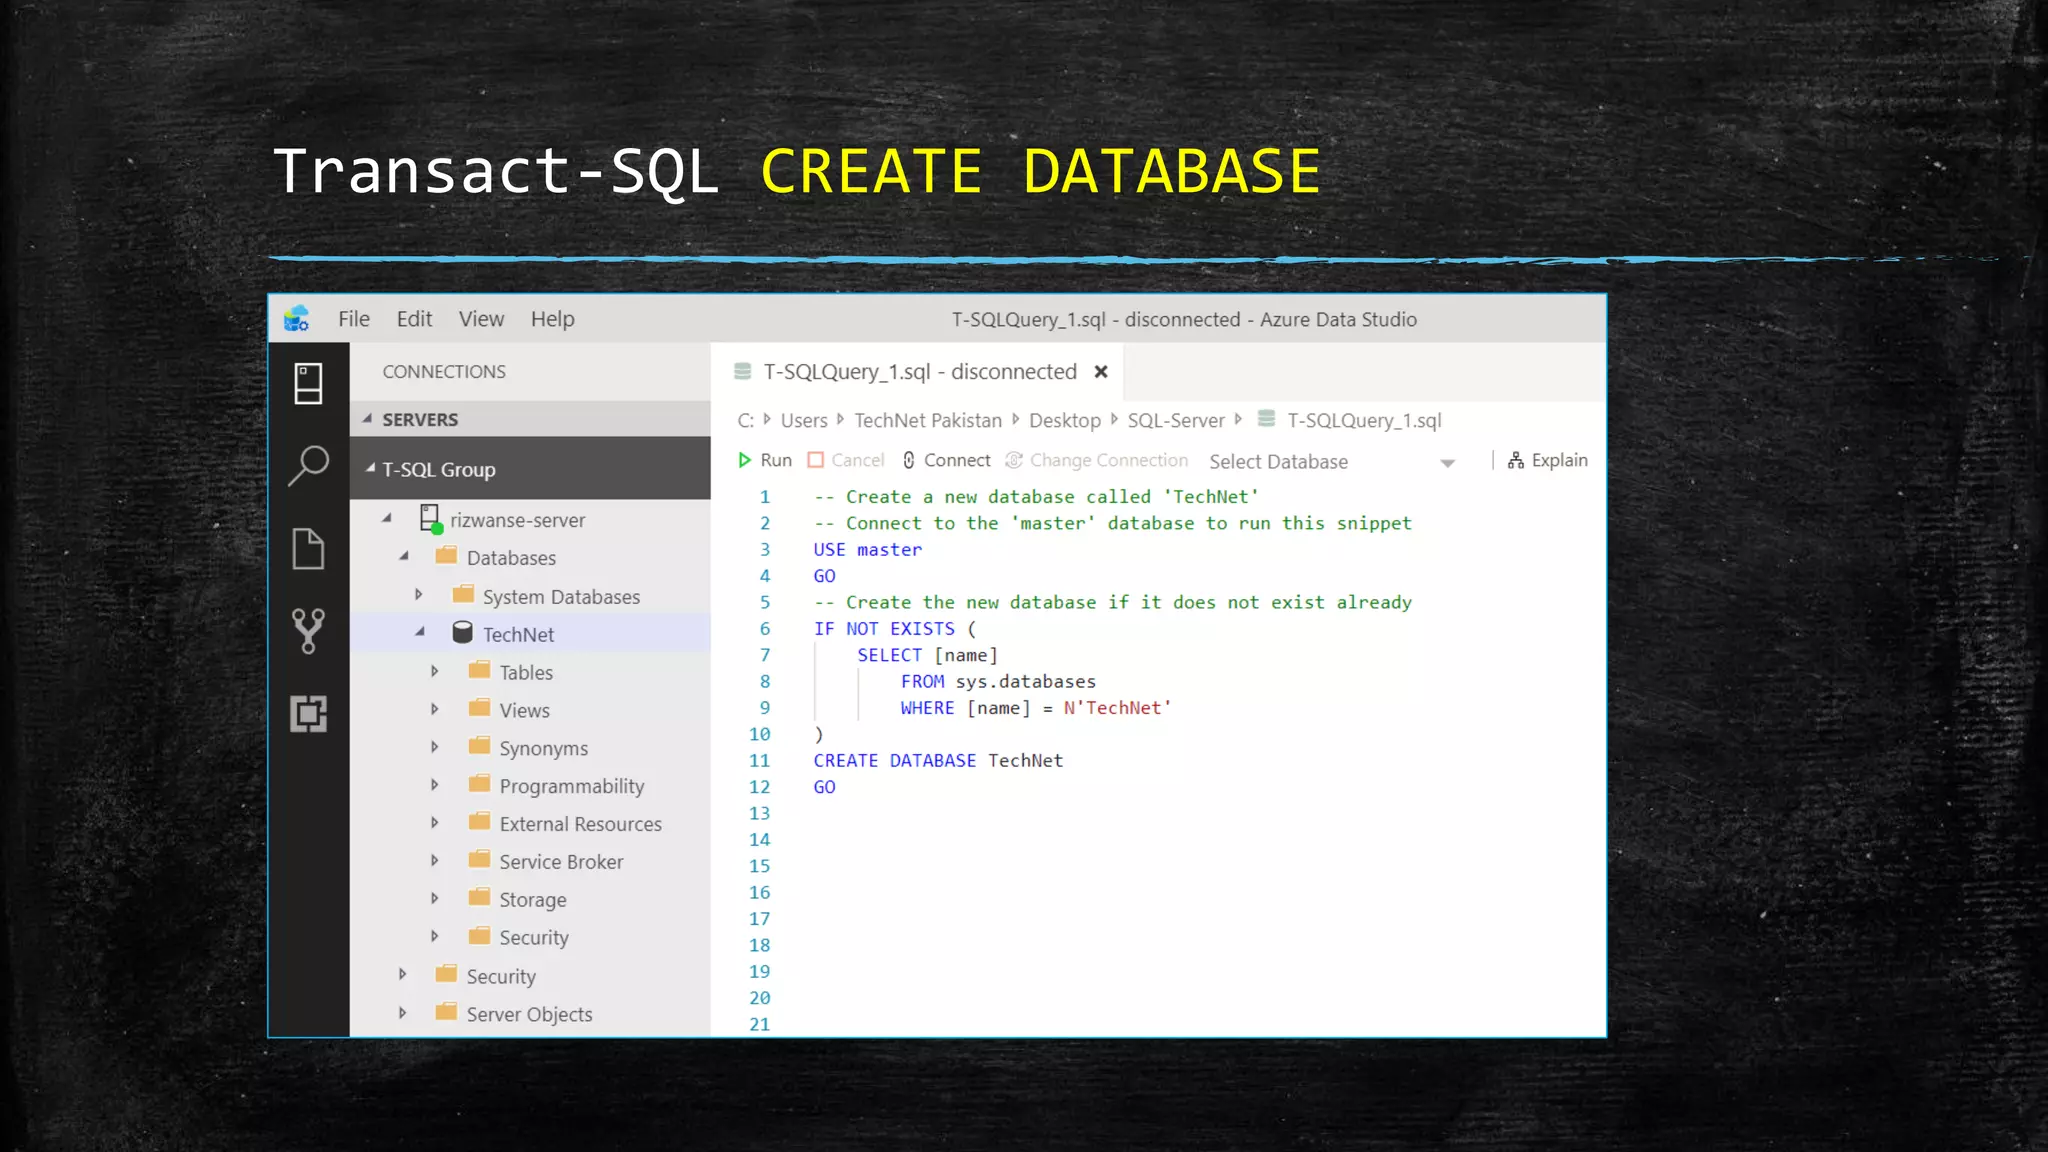Click line number 6 in gutter
2048x1152 pixels.
click(765, 628)
